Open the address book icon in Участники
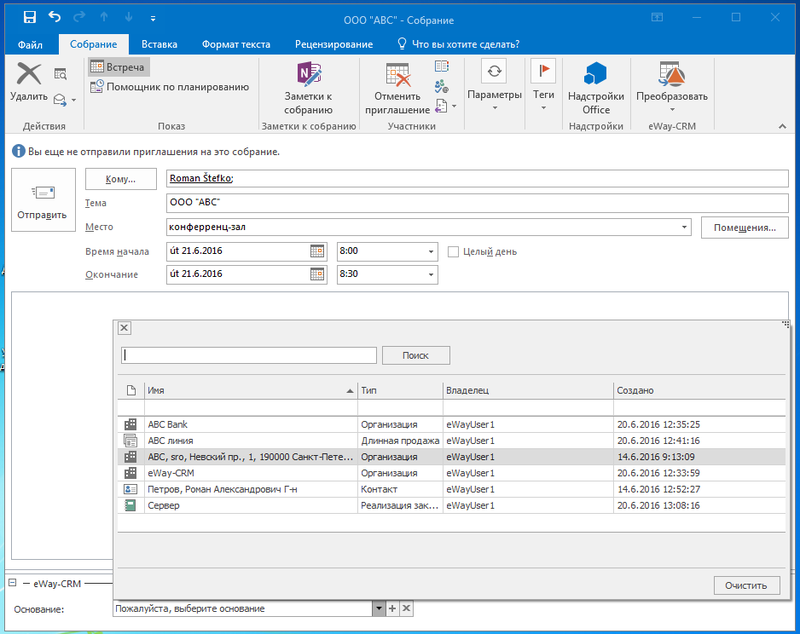This screenshot has height=634, width=800. tap(442, 66)
